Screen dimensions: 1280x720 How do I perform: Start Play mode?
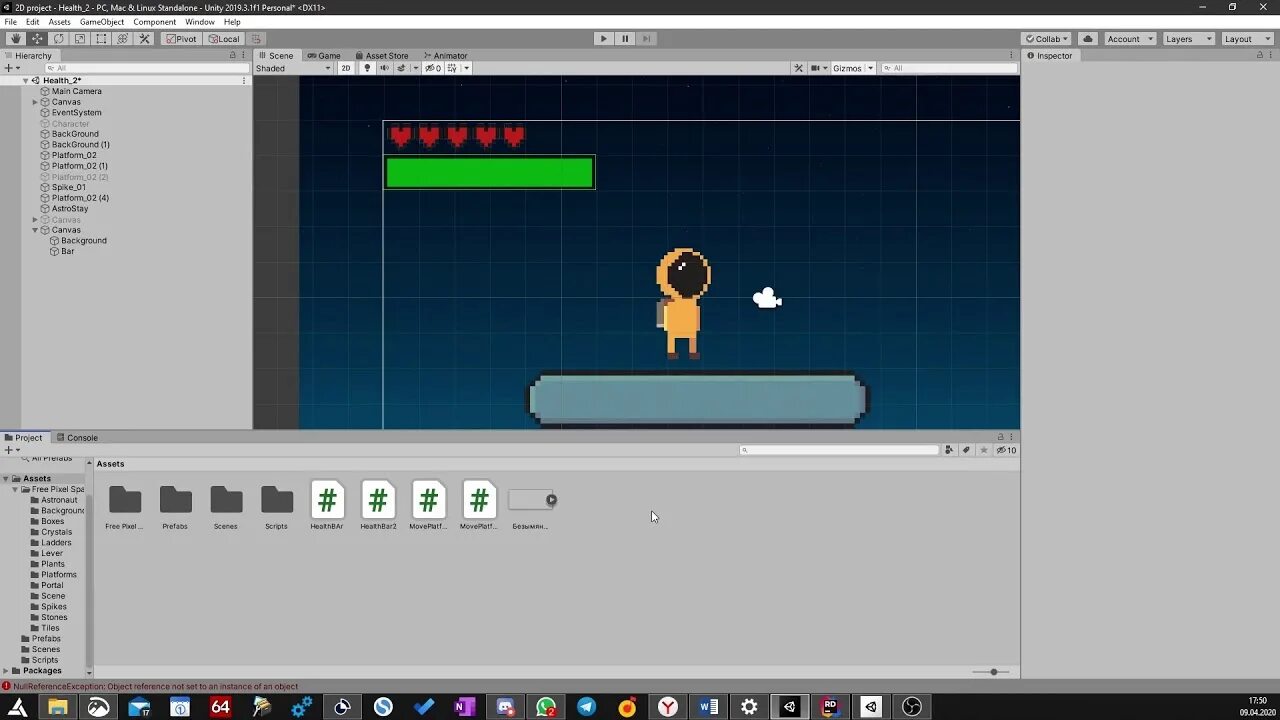pos(603,39)
